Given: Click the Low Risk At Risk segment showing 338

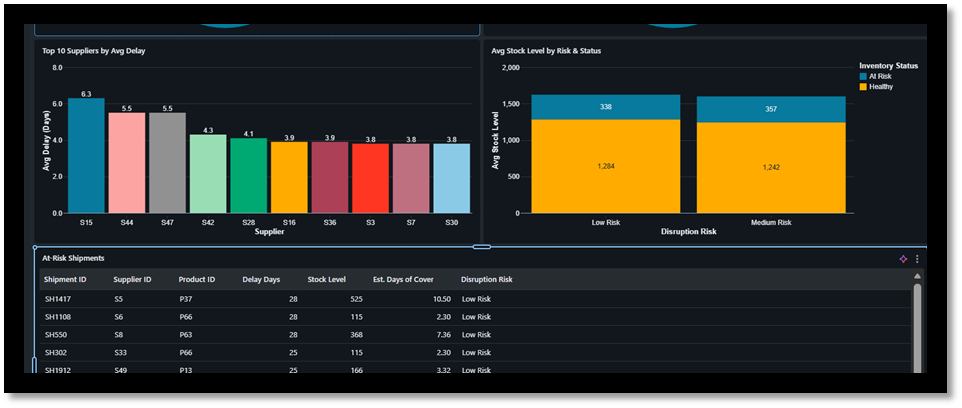Looking at the screenshot, I should point(606,107).
